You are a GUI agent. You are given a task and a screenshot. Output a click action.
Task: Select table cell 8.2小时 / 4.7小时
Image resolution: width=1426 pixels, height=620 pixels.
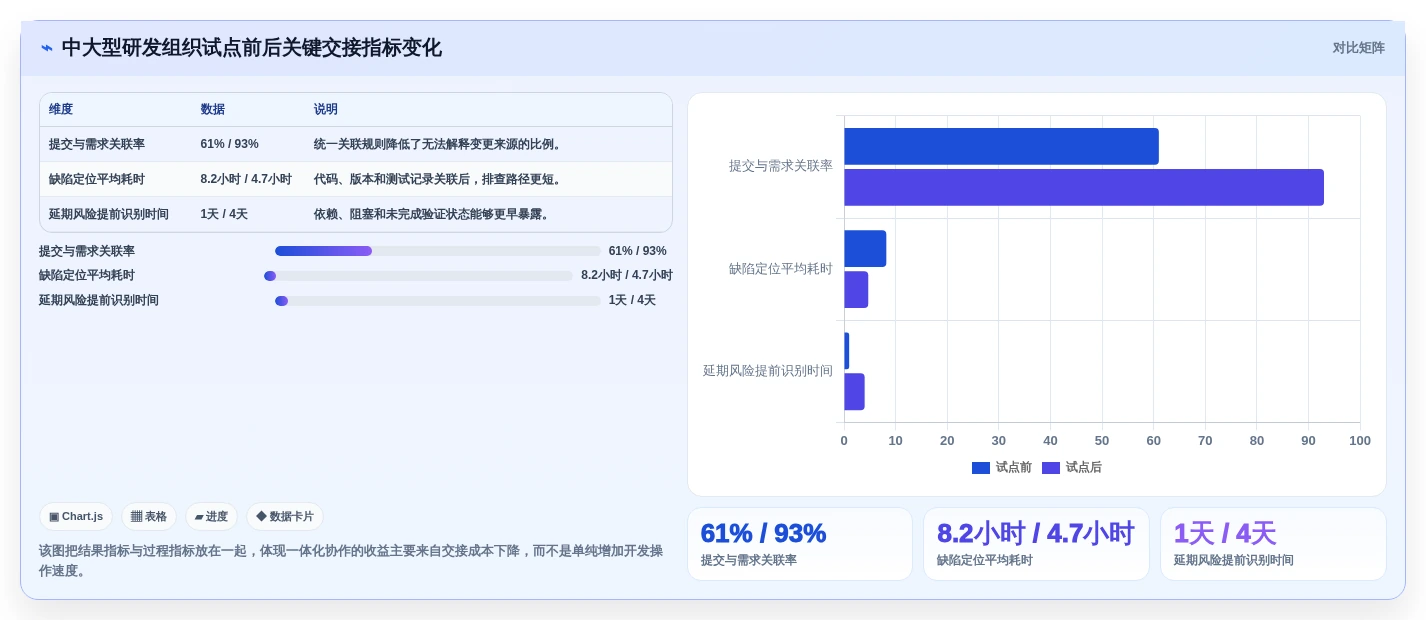246,179
